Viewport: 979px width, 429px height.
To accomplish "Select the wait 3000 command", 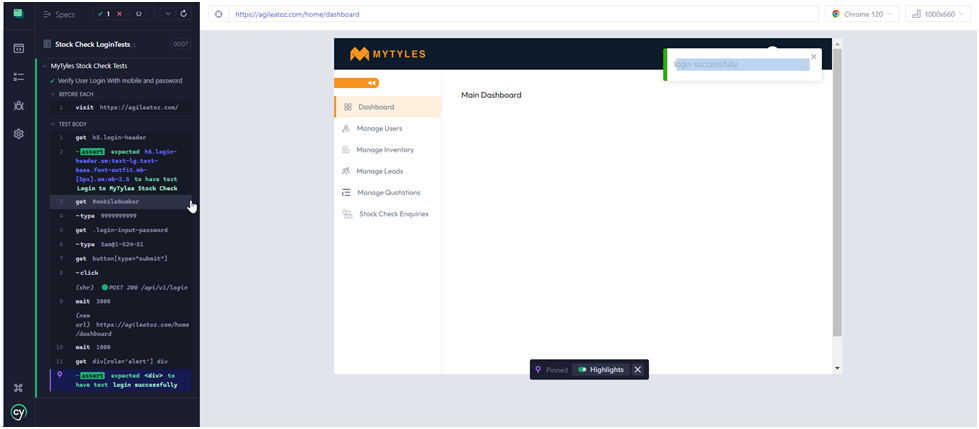I will (121, 302).
